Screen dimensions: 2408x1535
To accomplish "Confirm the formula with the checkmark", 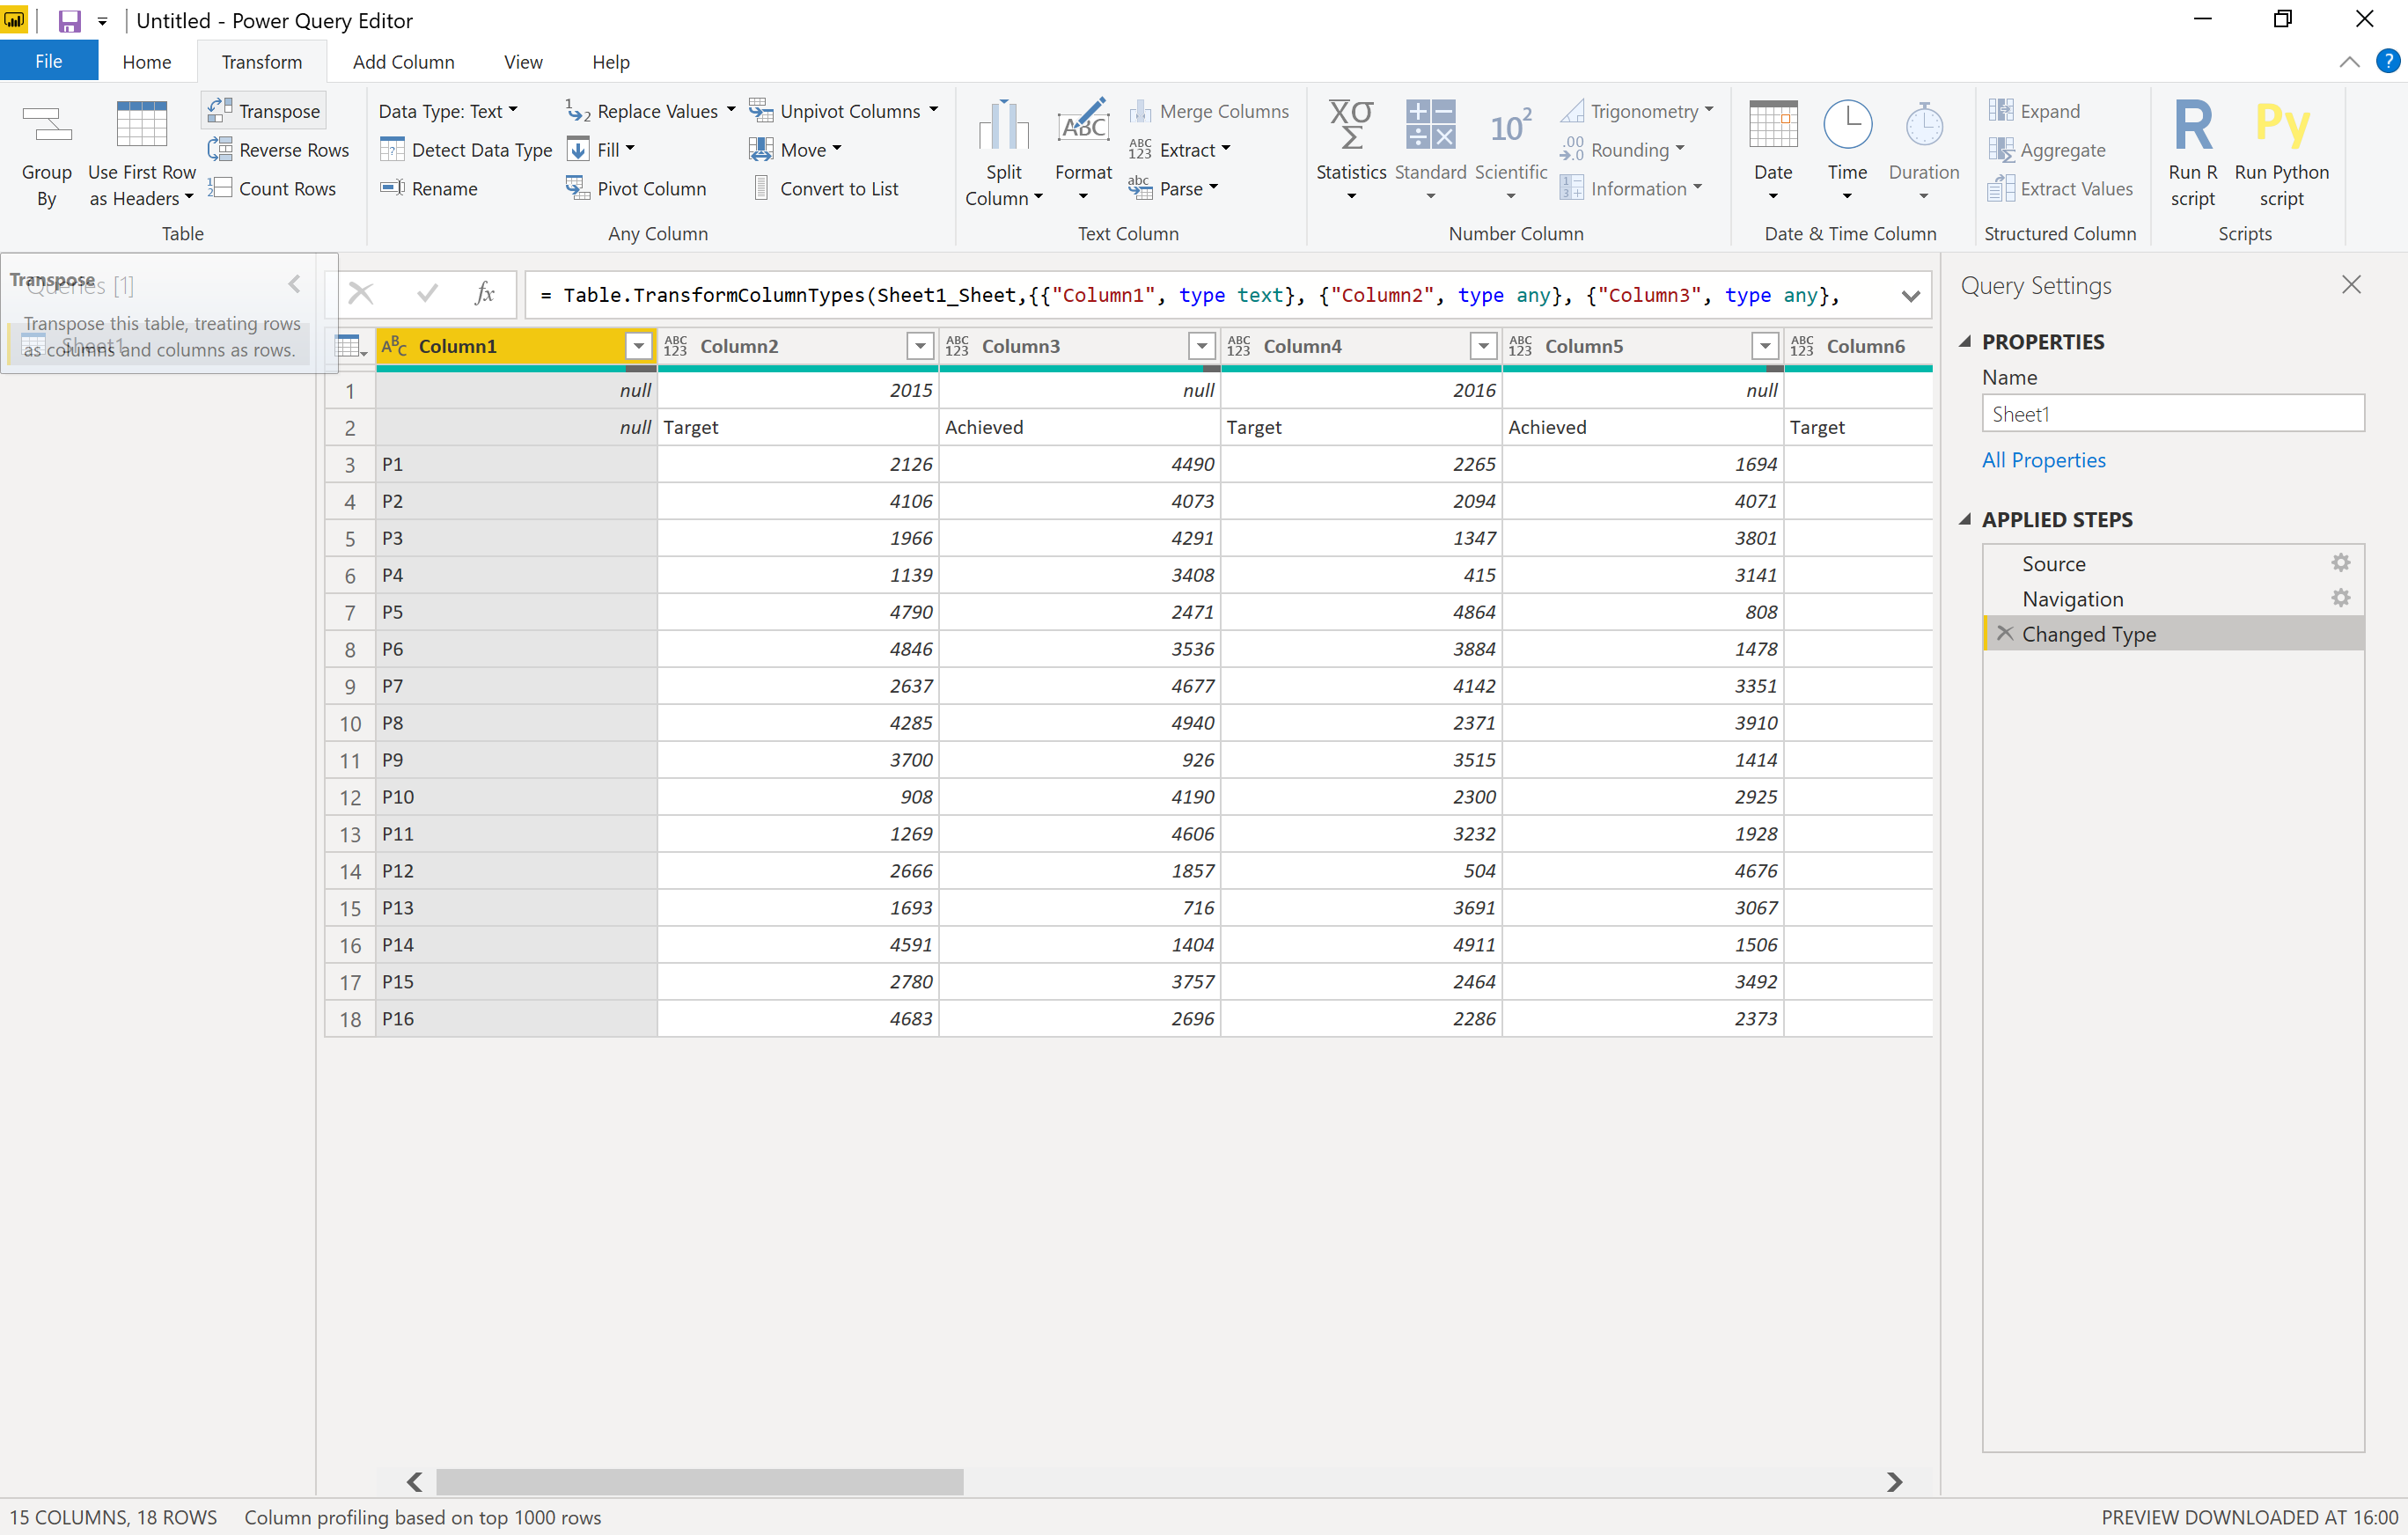I will pos(427,294).
